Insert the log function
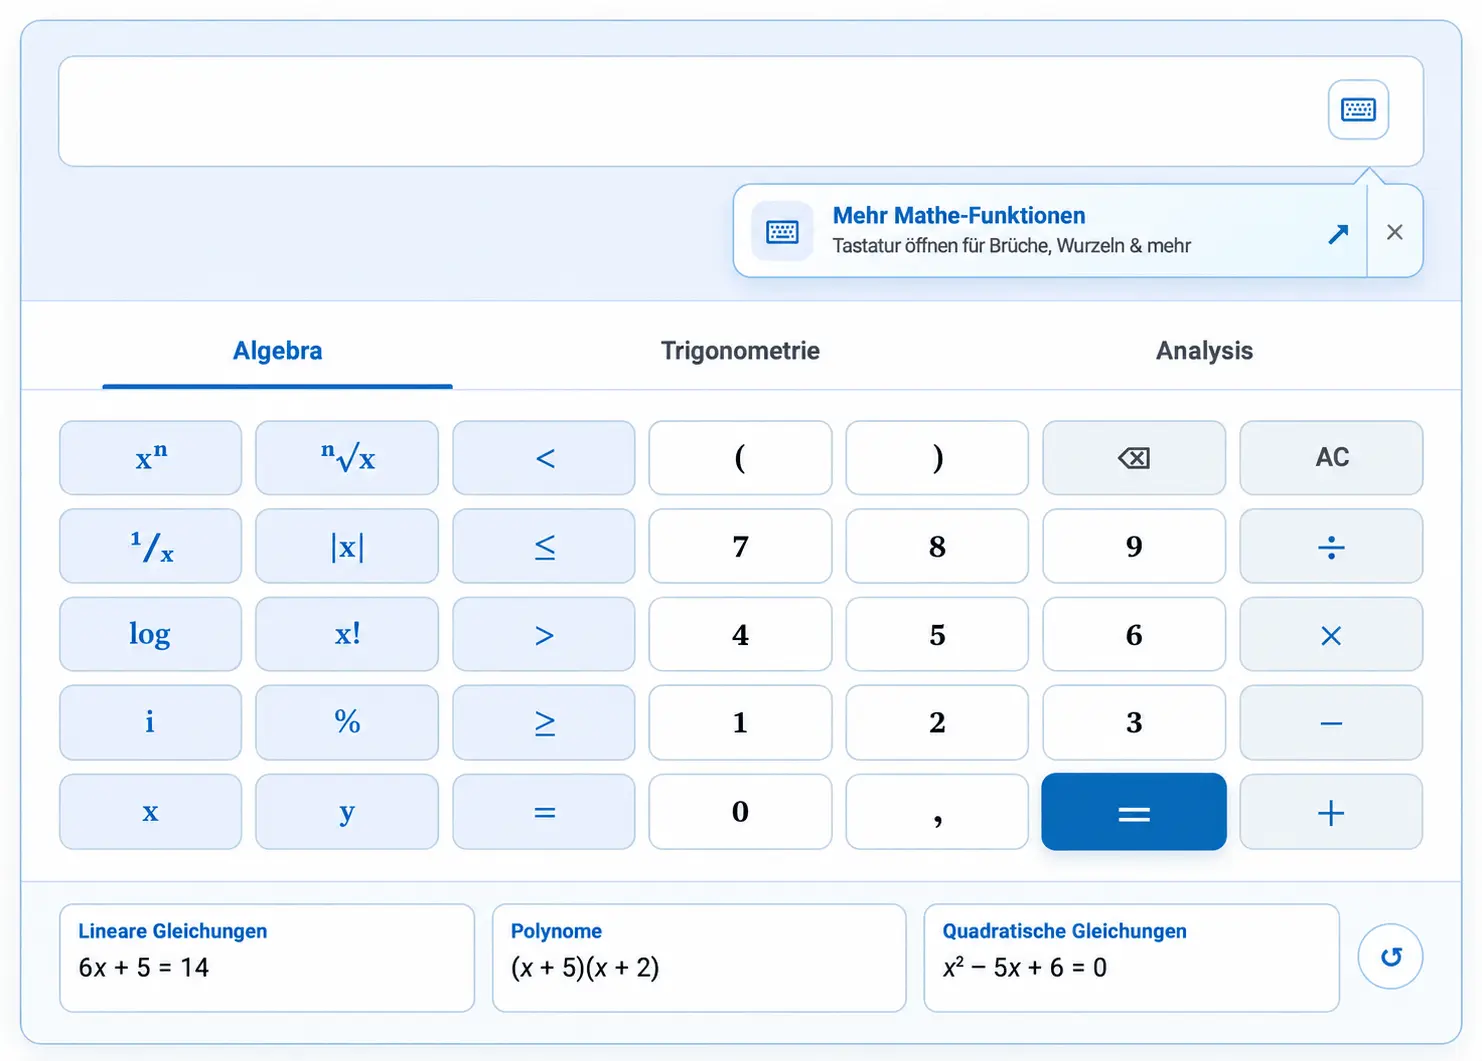 pyautogui.click(x=150, y=634)
